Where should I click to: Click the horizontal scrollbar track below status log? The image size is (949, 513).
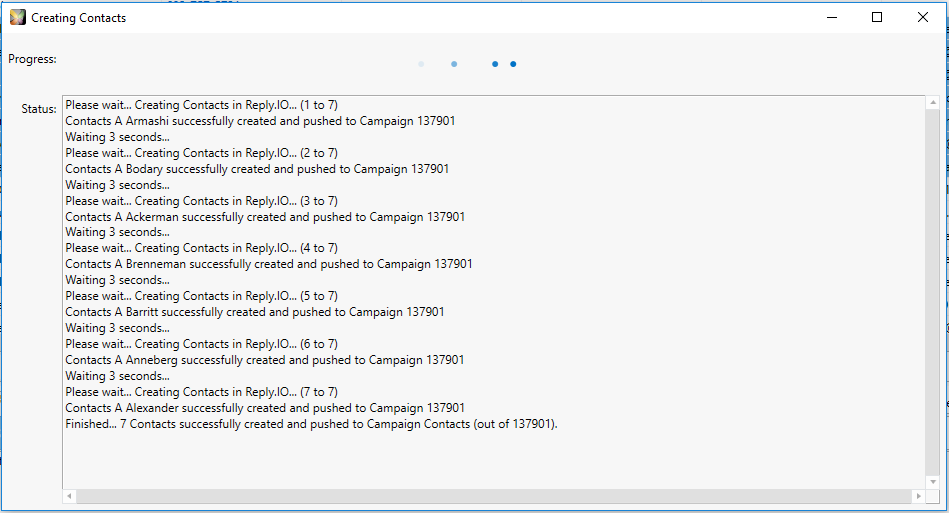click(x=494, y=496)
